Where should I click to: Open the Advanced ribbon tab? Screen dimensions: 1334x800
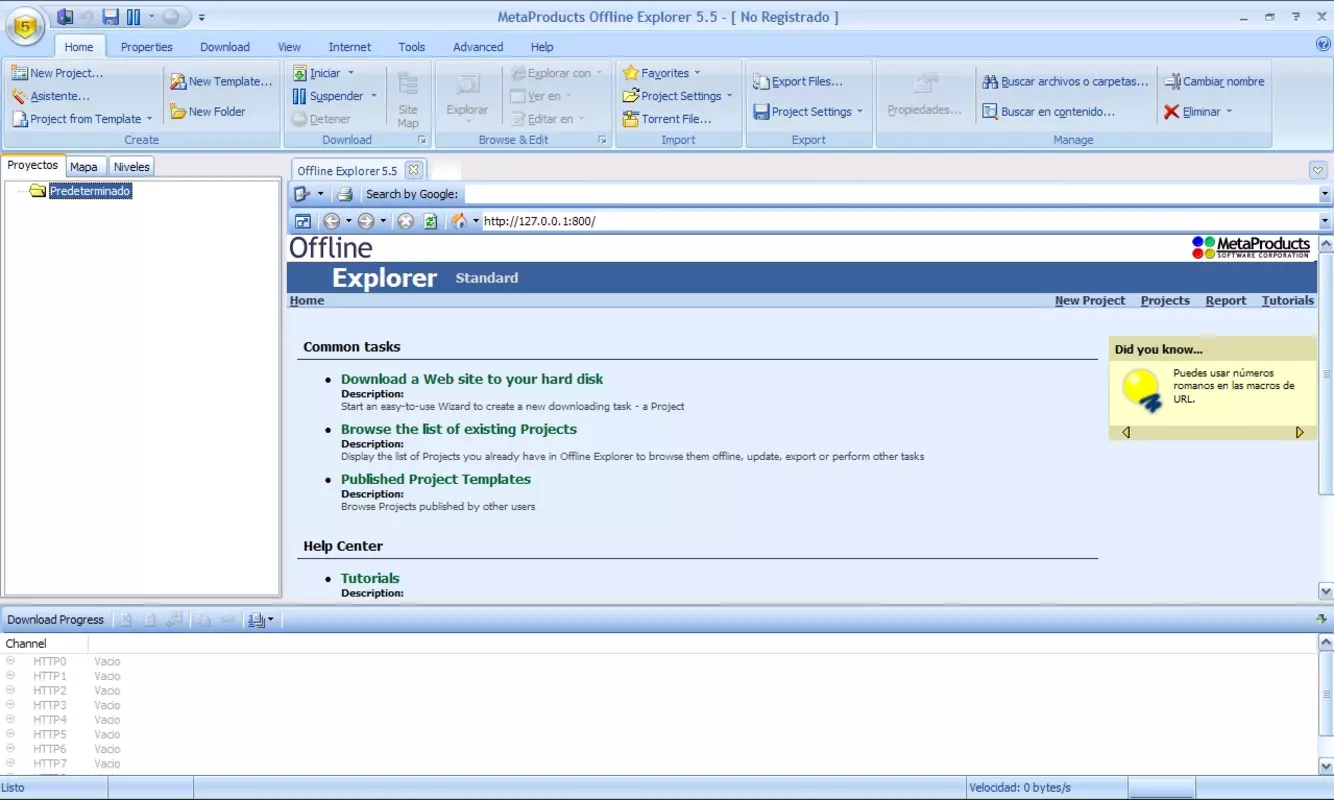tap(478, 47)
